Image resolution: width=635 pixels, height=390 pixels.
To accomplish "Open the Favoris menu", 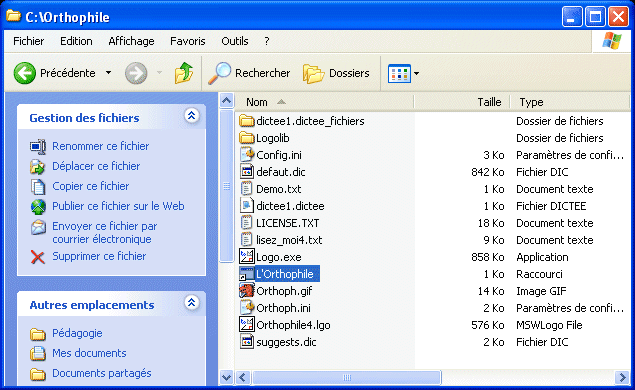I will (188, 41).
